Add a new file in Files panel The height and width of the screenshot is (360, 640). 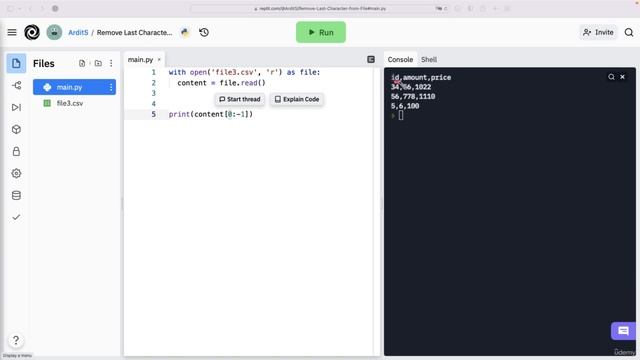click(x=82, y=63)
